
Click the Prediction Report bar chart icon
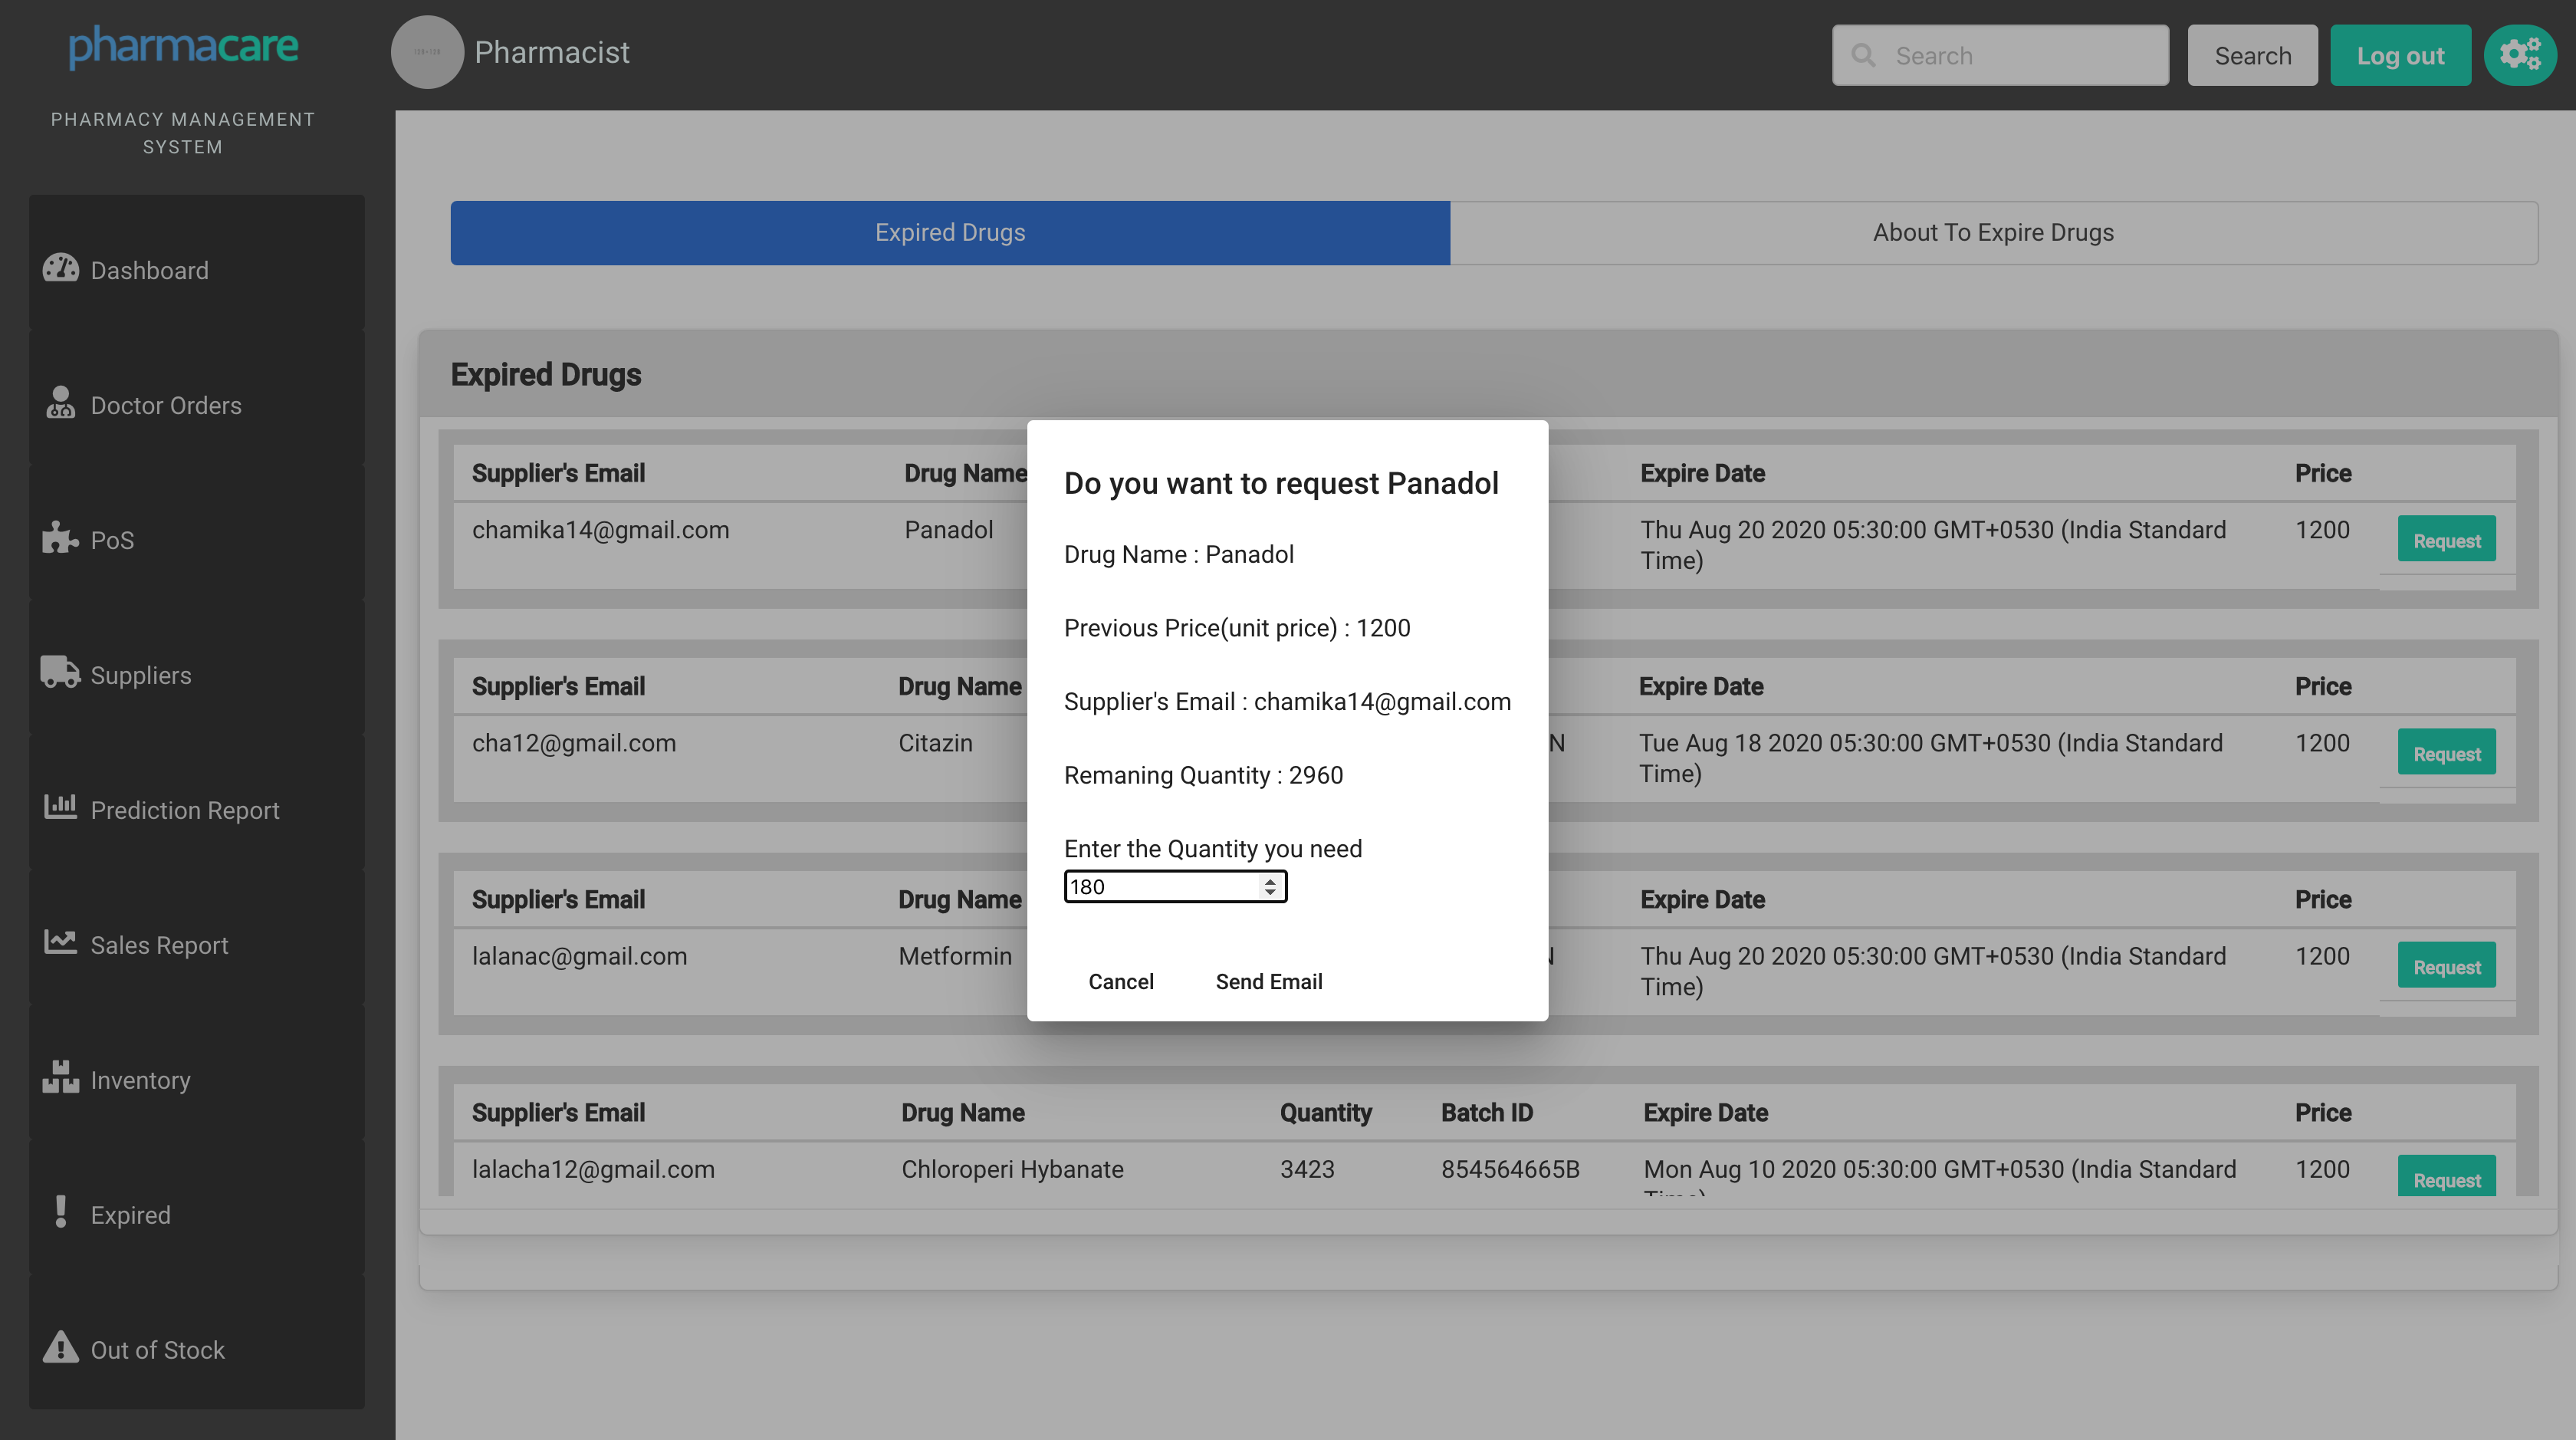pos(60,807)
